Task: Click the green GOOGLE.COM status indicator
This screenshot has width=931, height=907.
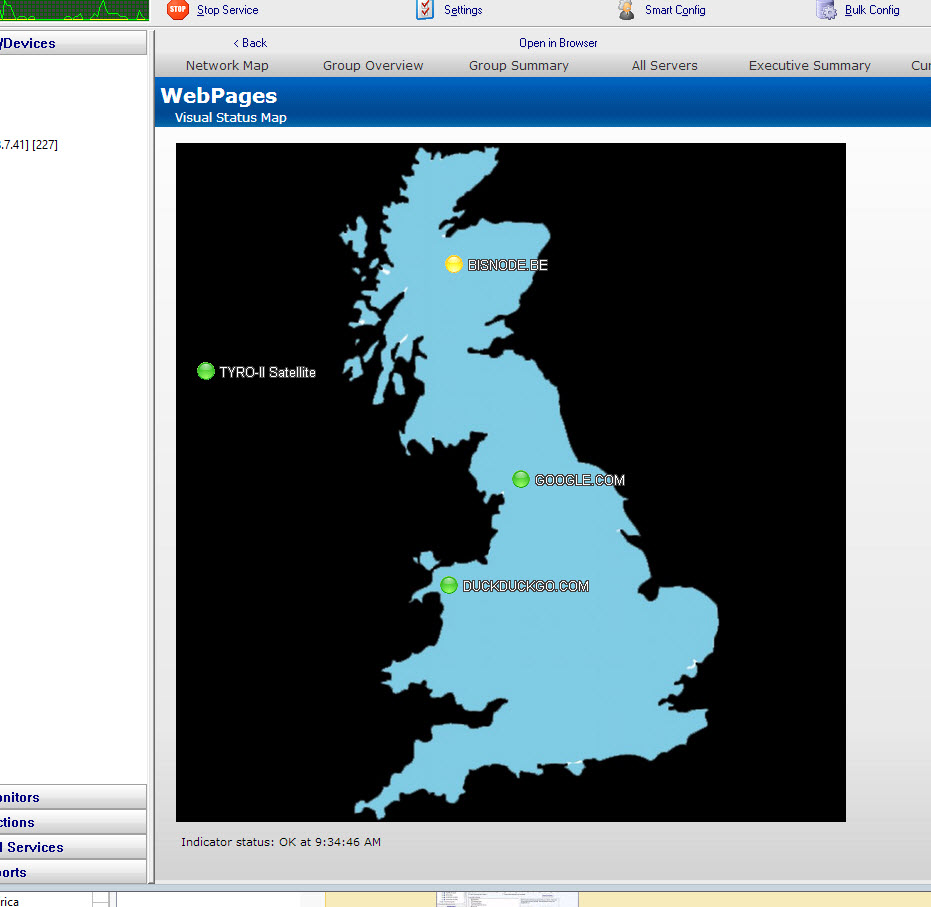Action: point(521,479)
